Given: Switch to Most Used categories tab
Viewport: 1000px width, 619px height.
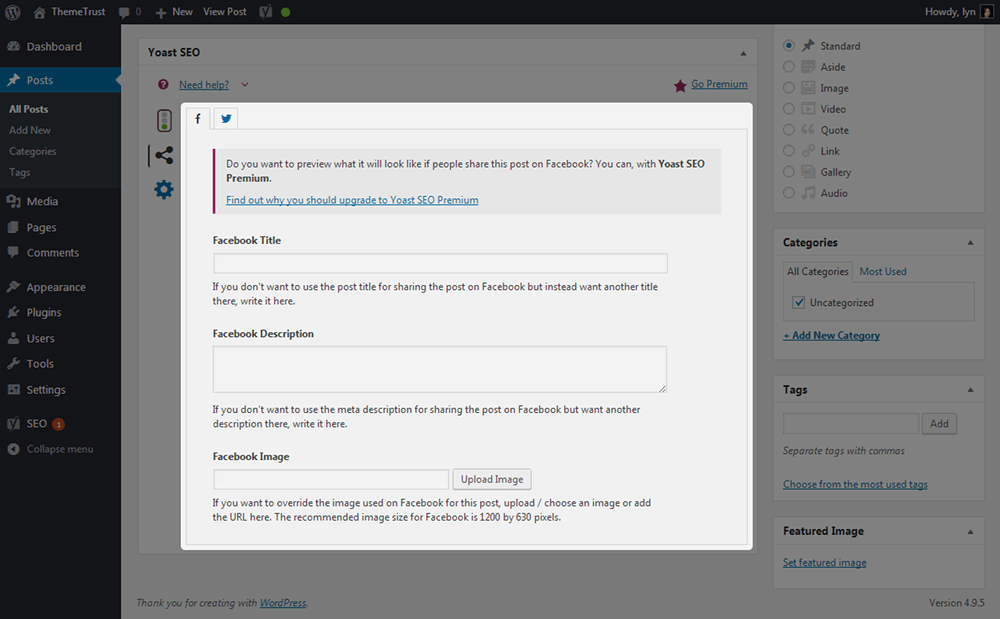Looking at the screenshot, I should coord(883,271).
